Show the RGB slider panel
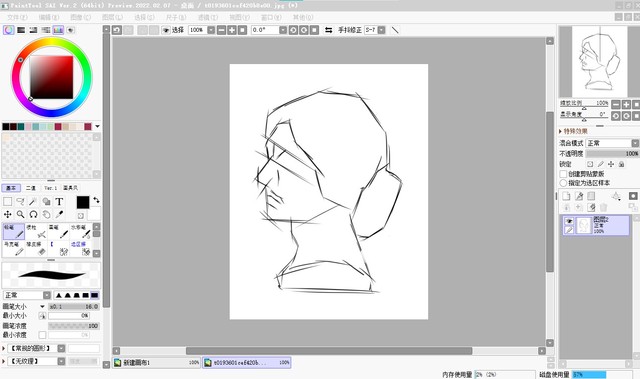This screenshot has height=379, width=640. [21, 30]
